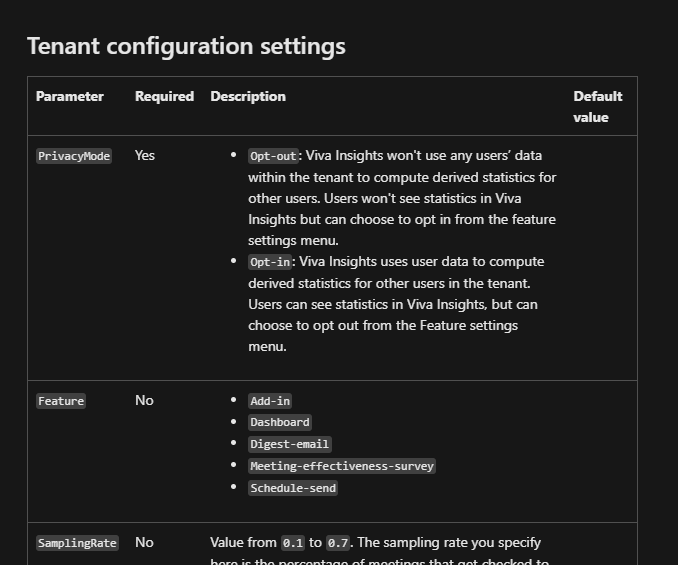The image size is (678, 565).
Task: Select the Parameter column header
Action: coord(70,96)
